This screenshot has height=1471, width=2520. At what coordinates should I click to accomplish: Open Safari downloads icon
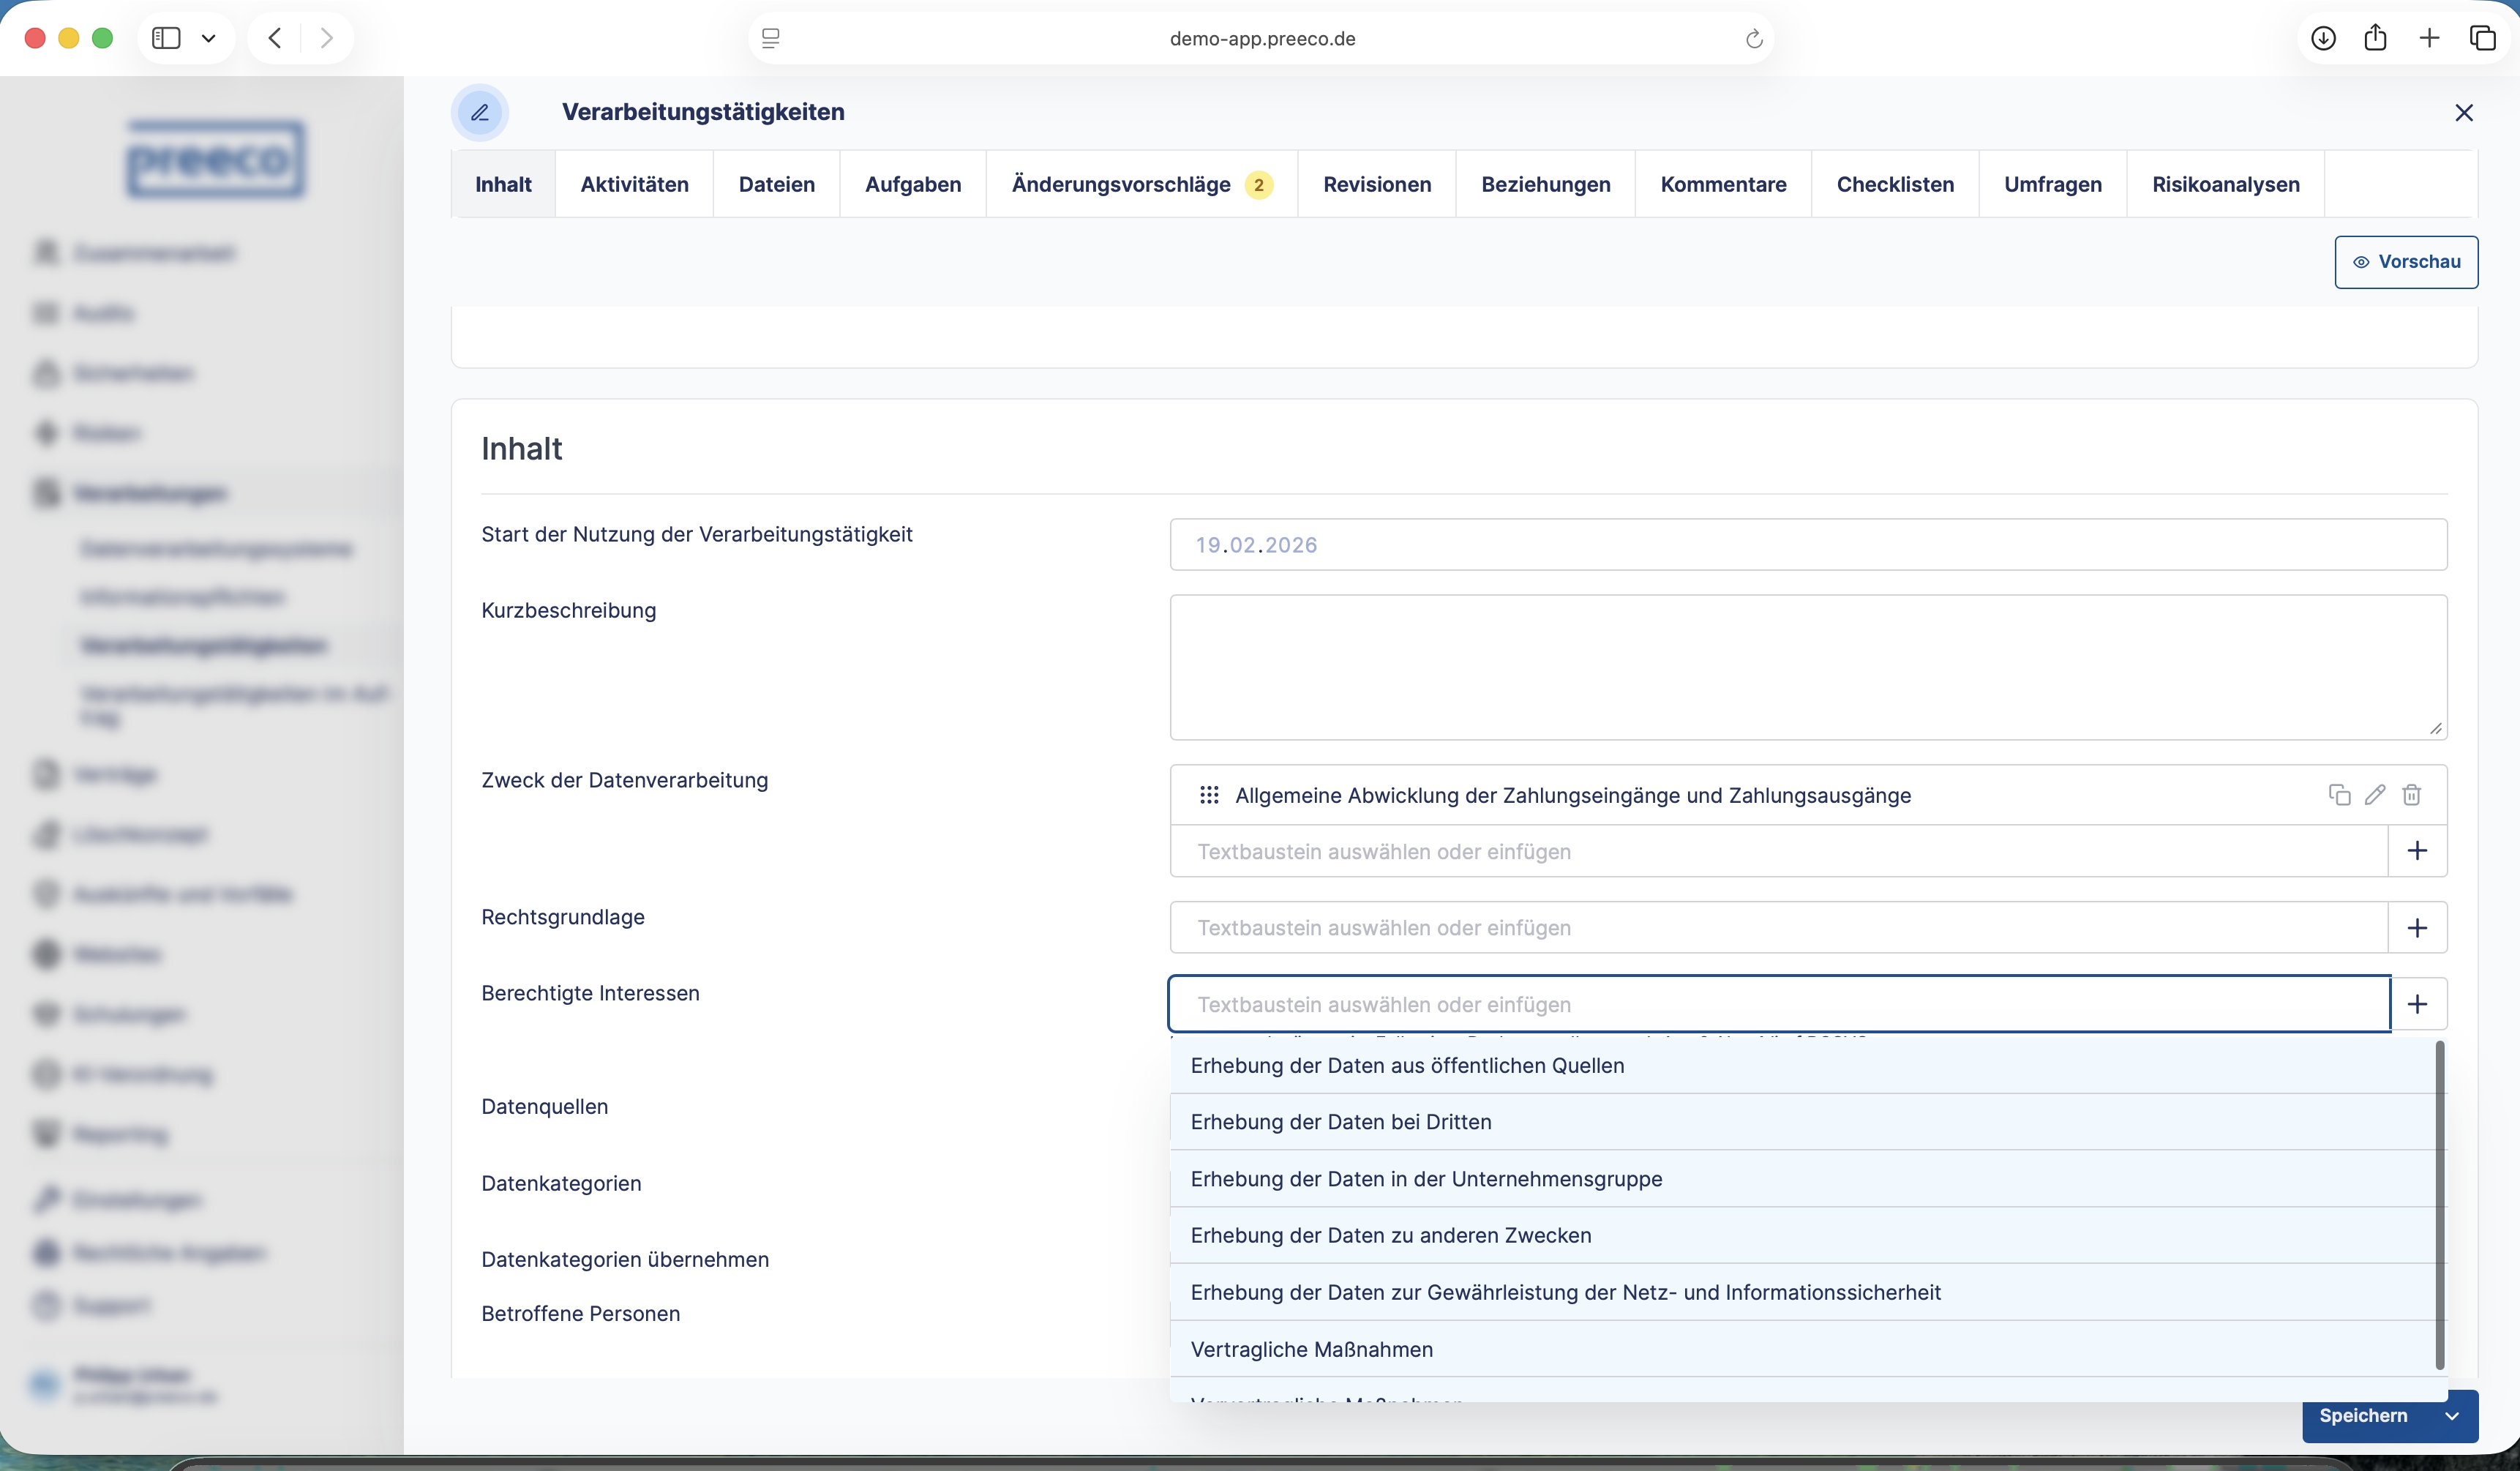pyautogui.click(x=2323, y=38)
